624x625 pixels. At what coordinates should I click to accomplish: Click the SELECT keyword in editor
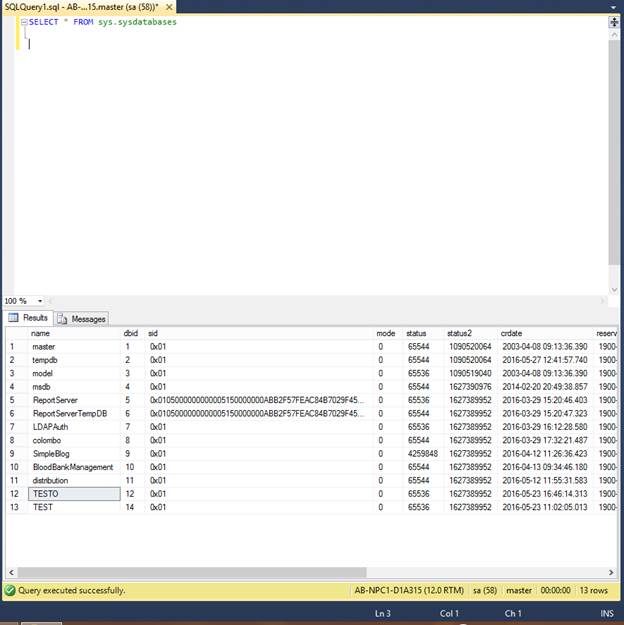43,22
